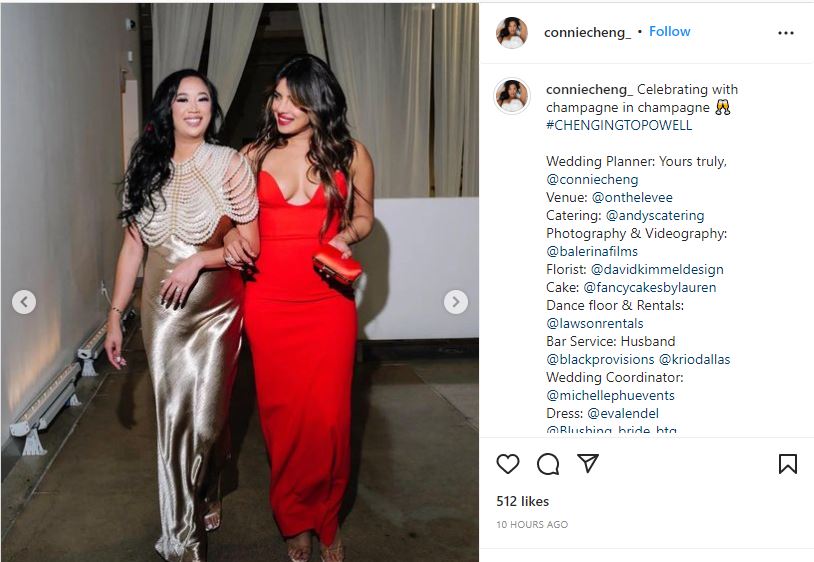The width and height of the screenshot is (814, 562).
Task: Save the post with the bookmark icon
Action: 788,464
